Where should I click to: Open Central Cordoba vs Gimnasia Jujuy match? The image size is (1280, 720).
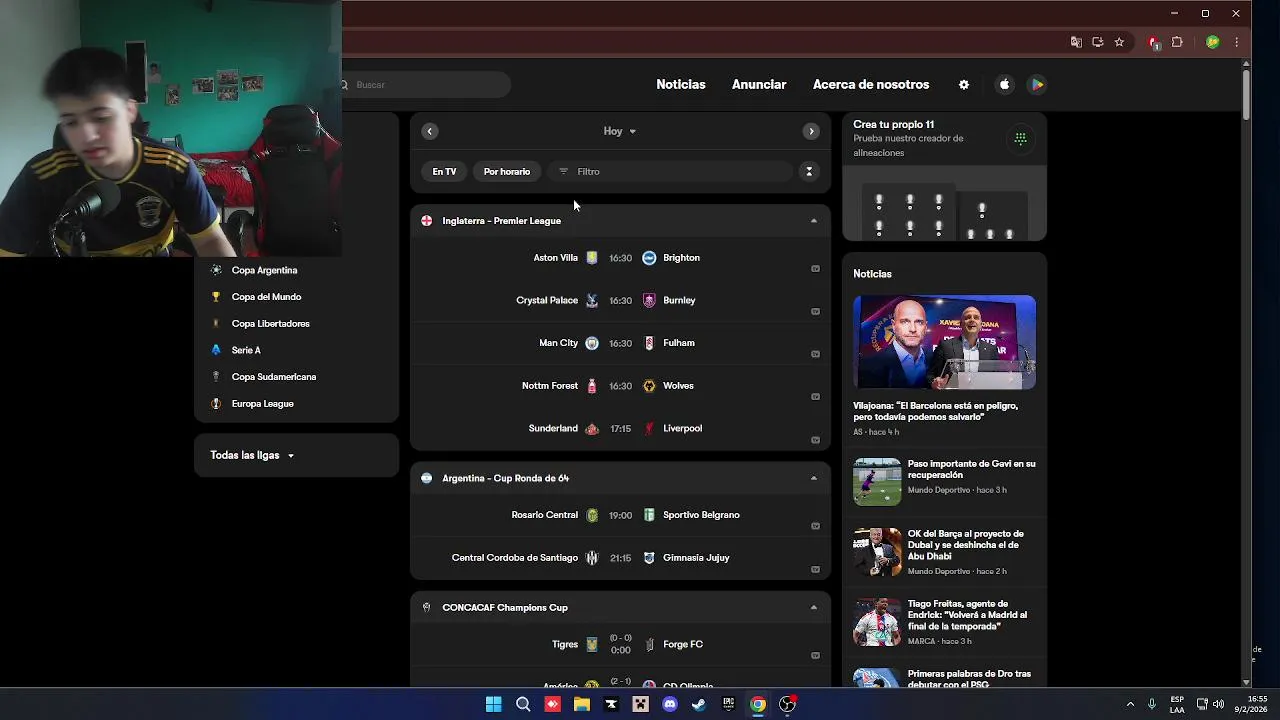click(620, 558)
